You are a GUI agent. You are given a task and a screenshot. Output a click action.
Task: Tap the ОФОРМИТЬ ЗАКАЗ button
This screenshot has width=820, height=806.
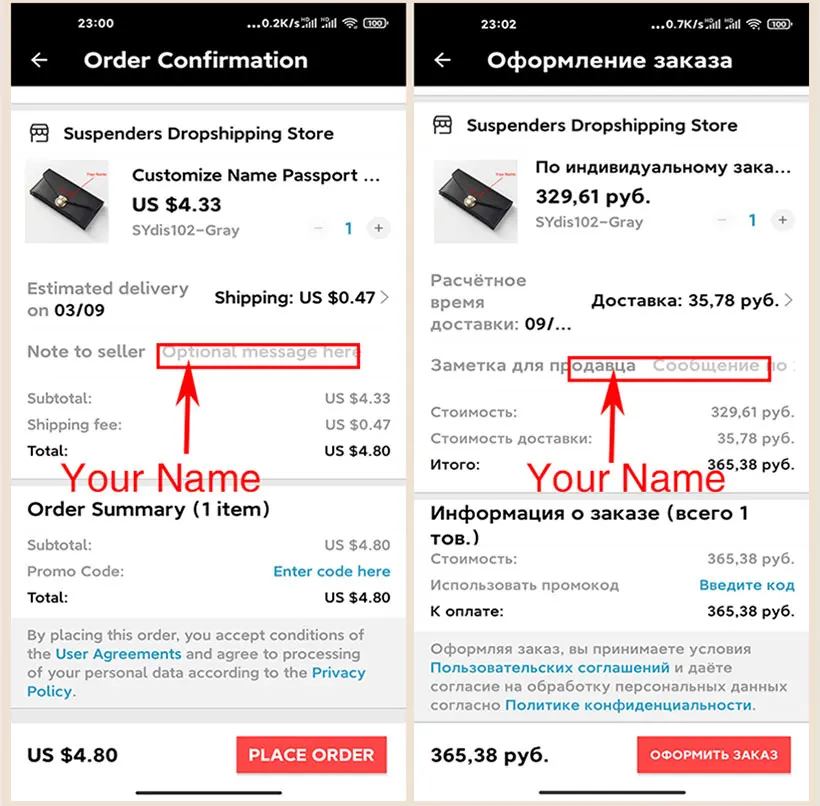pos(714,755)
